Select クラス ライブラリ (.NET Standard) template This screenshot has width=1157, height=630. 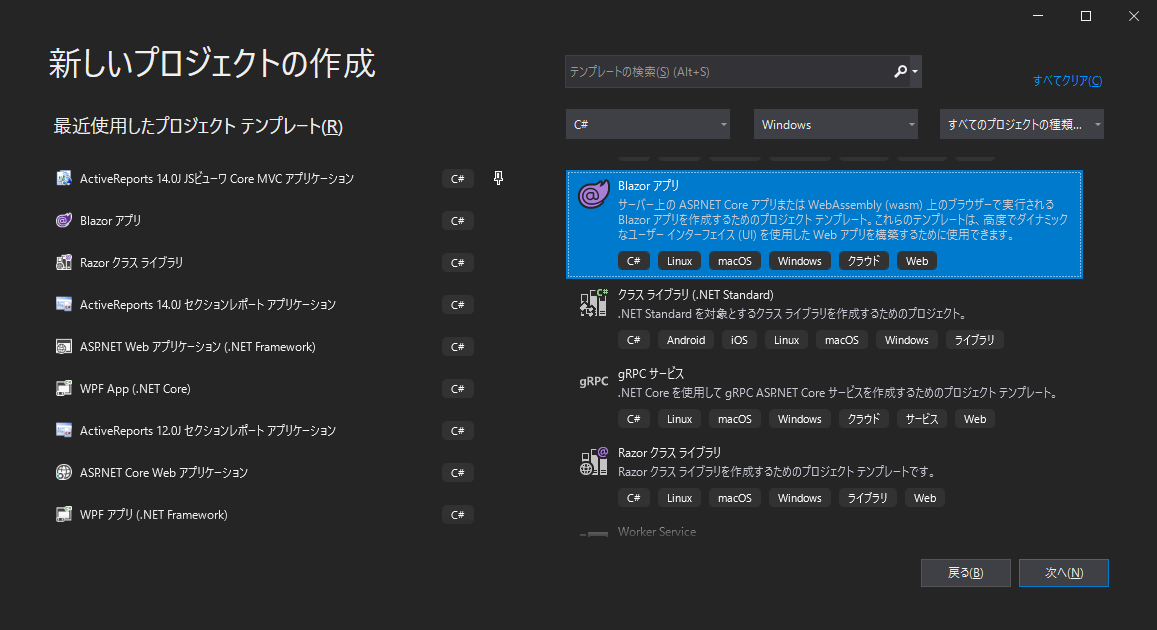pos(824,318)
